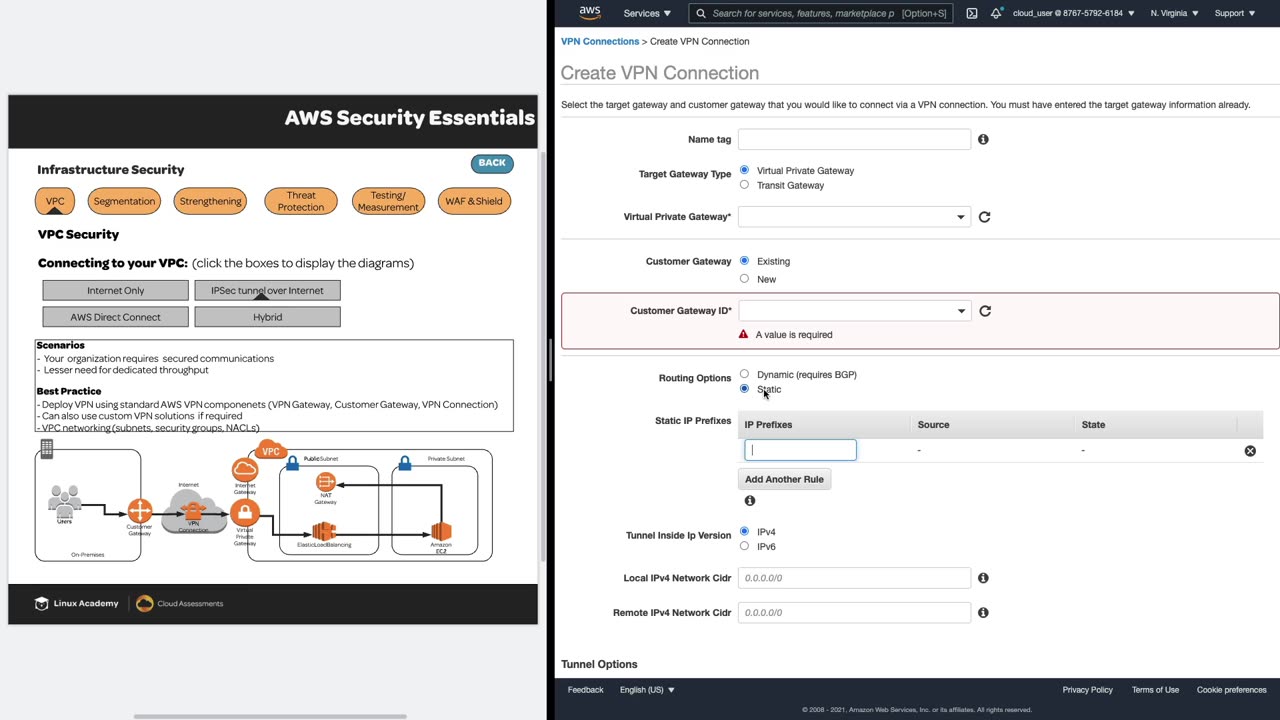1280x720 pixels.
Task: Remove the static IP prefix rule
Action: (1250, 451)
